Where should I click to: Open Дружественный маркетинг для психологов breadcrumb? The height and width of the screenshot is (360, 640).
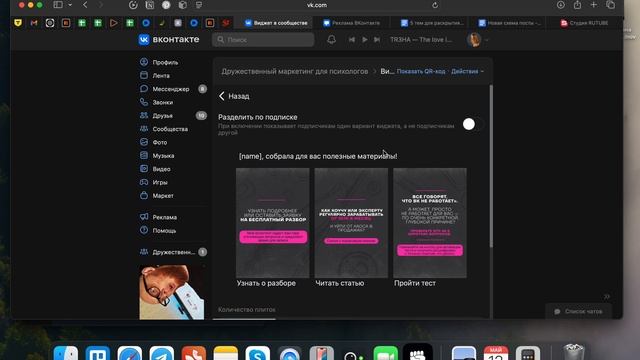click(x=295, y=71)
